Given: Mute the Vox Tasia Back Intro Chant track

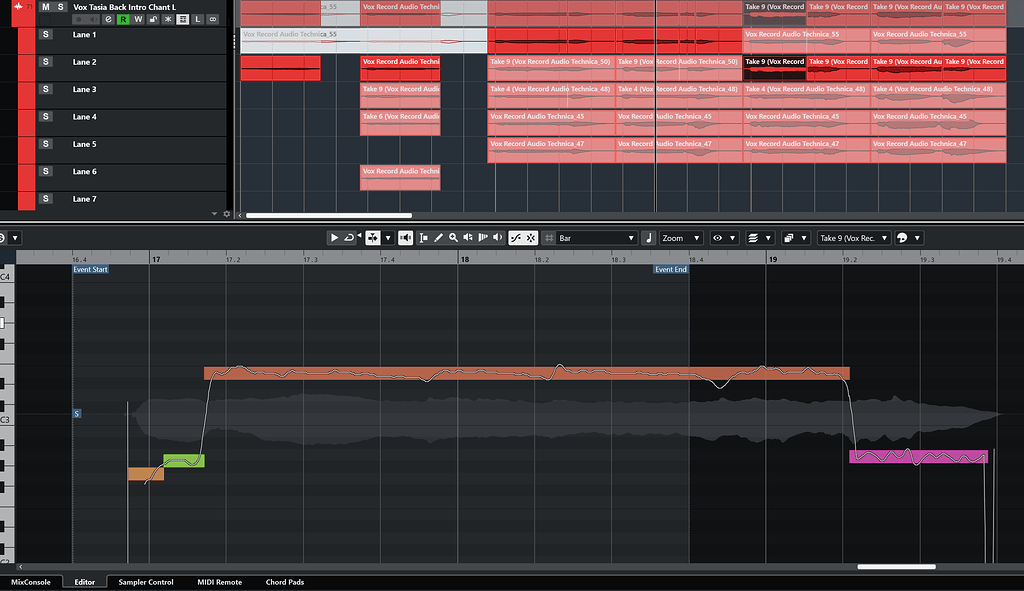Looking at the screenshot, I should pyautogui.click(x=45, y=7).
